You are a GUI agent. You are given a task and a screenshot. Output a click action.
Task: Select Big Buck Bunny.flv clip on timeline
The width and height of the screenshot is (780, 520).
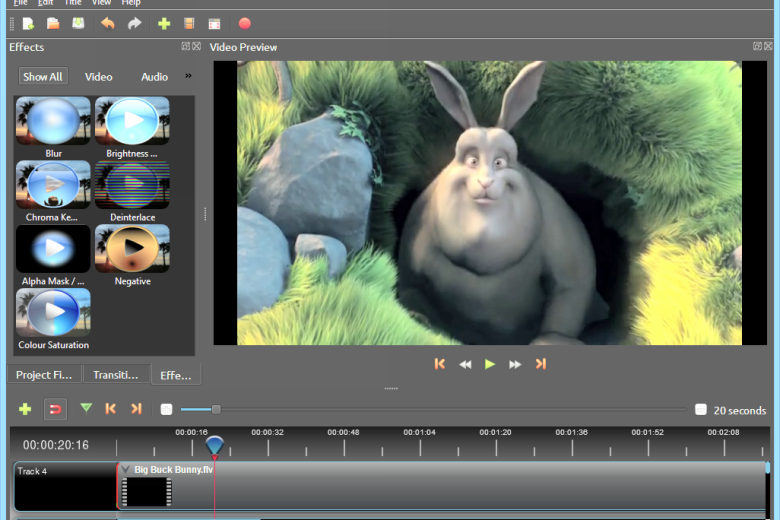(x=442, y=486)
